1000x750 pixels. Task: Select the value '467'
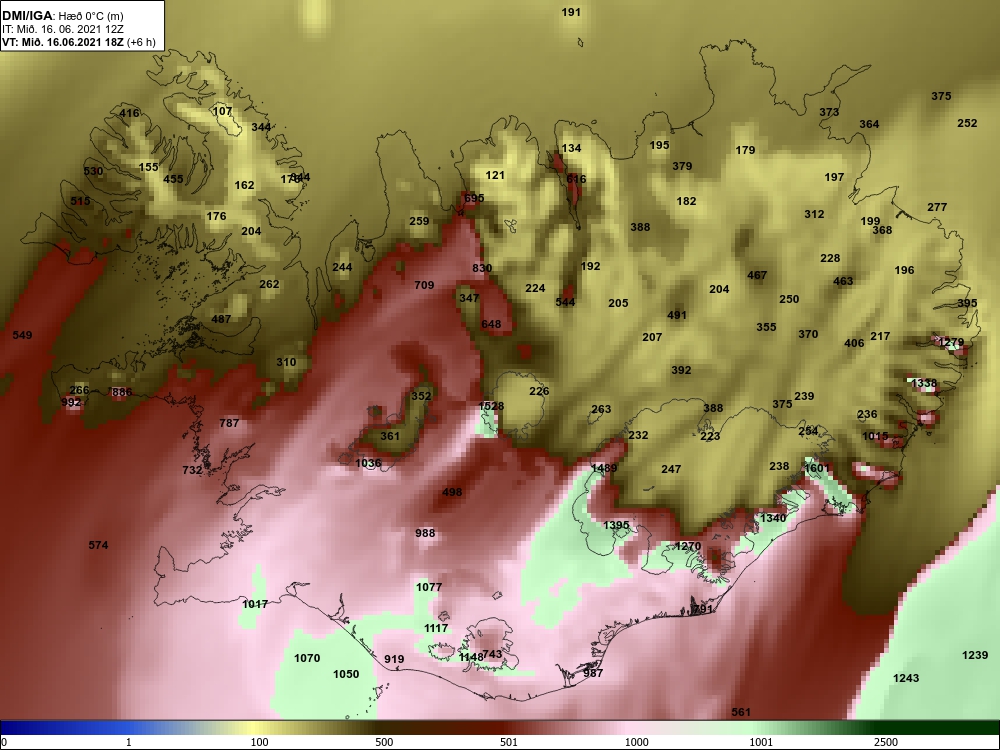coord(757,276)
